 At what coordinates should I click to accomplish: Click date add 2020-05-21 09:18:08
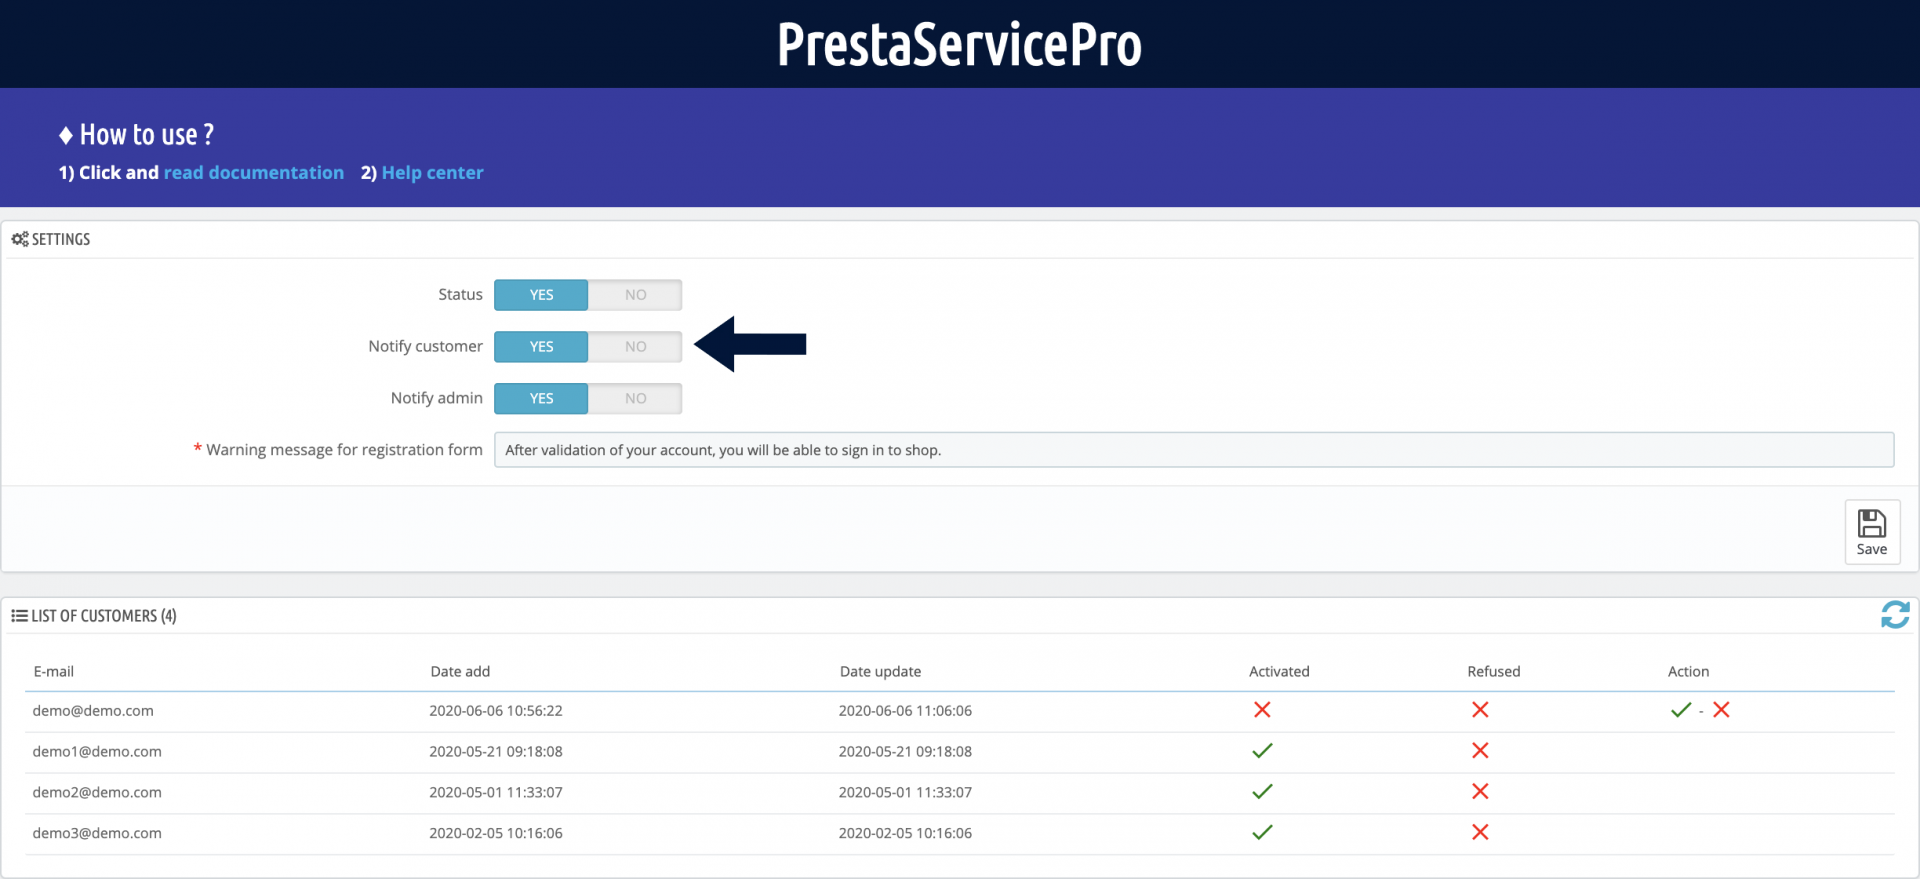click(x=496, y=752)
